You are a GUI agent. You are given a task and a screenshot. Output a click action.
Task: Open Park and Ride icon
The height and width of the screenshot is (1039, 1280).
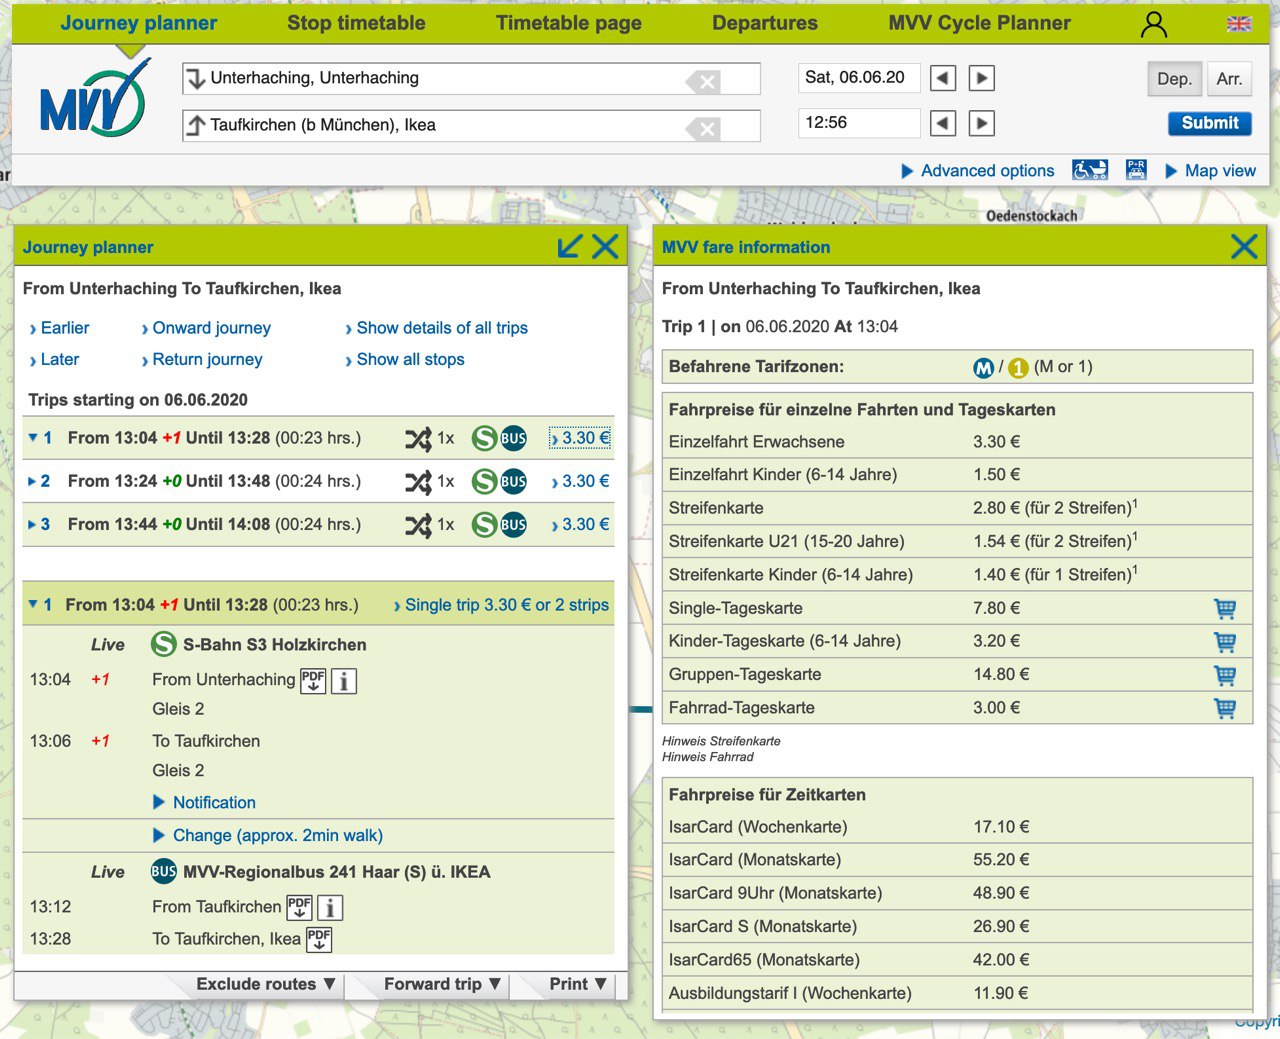[1136, 170]
